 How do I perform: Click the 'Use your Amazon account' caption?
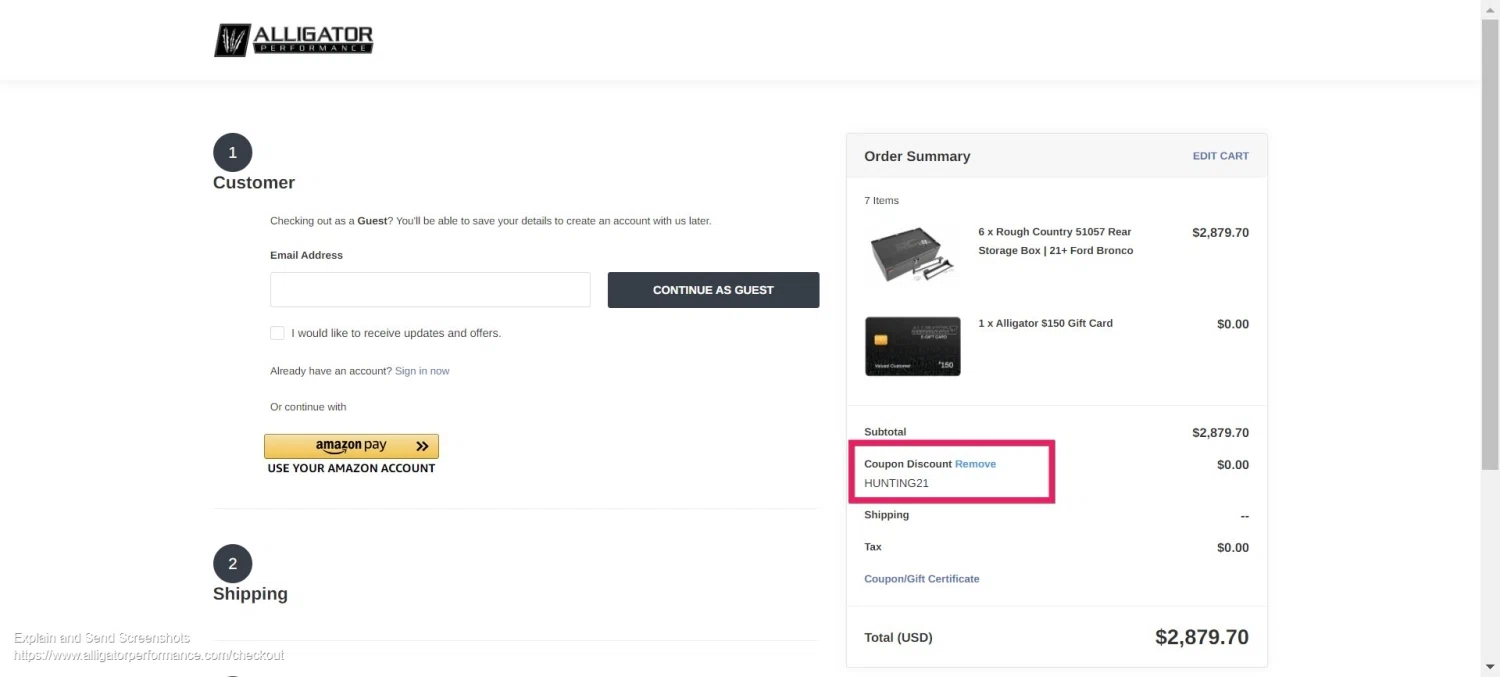point(351,468)
